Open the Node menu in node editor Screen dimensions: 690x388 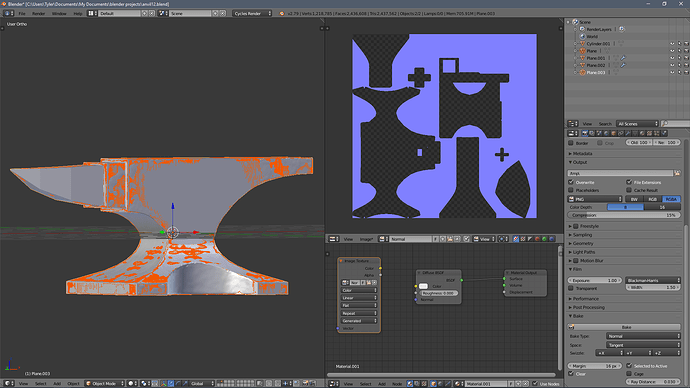tap(397, 384)
